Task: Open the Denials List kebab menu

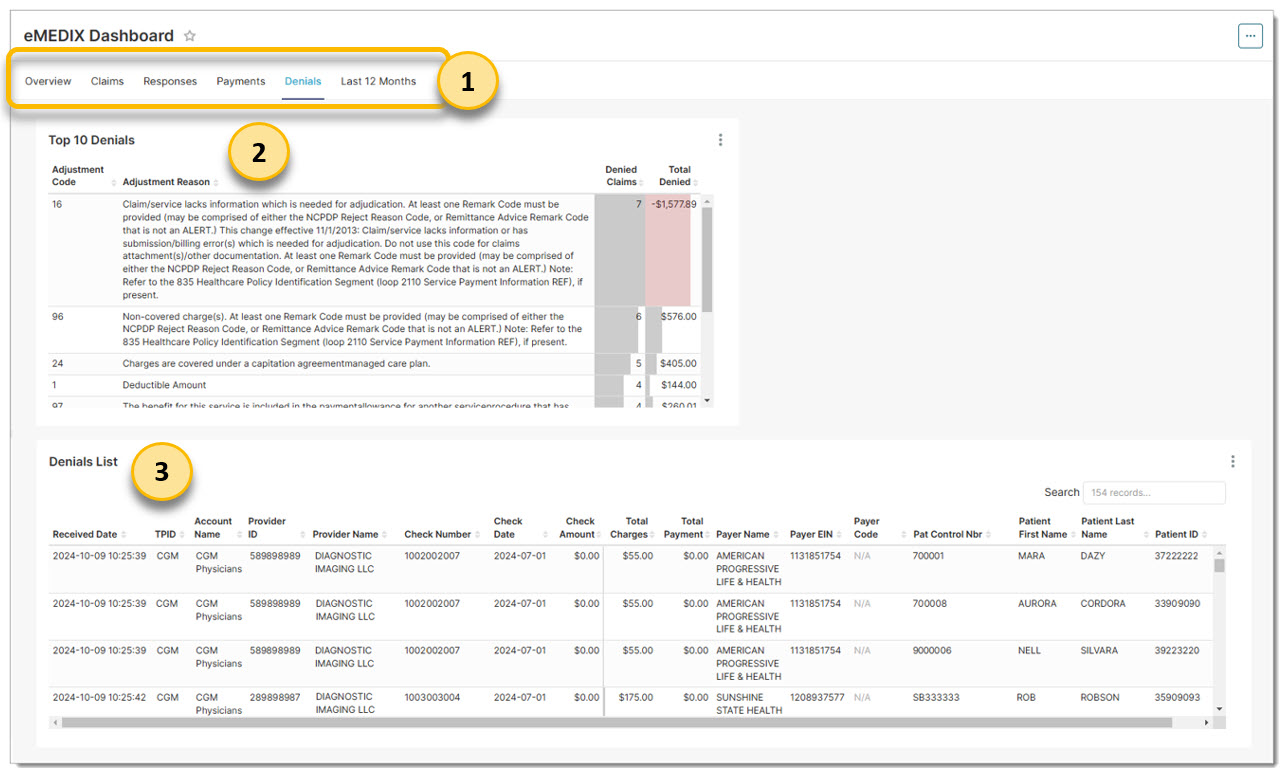Action: (1233, 461)
